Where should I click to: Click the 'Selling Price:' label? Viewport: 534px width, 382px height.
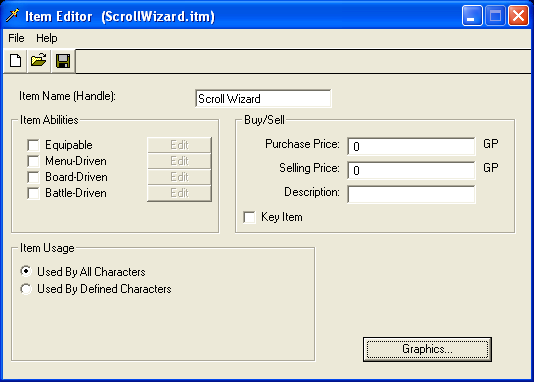click(309, 168)
